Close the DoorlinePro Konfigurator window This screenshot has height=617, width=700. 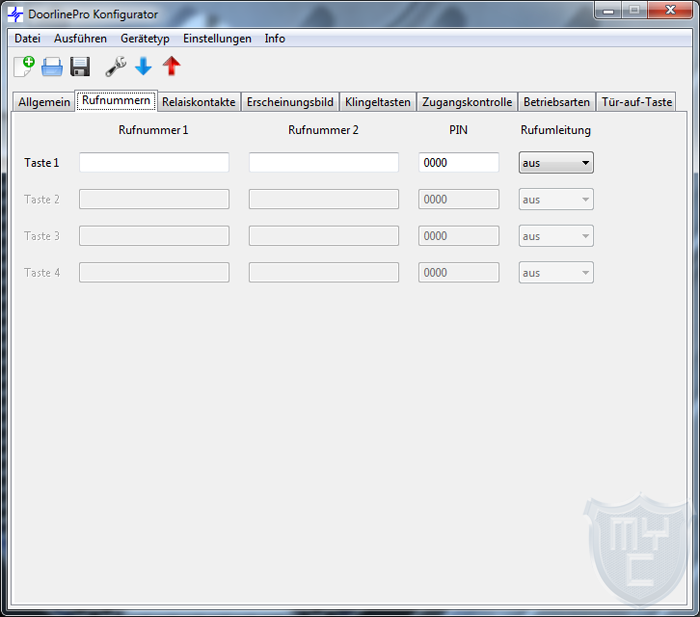670,10
